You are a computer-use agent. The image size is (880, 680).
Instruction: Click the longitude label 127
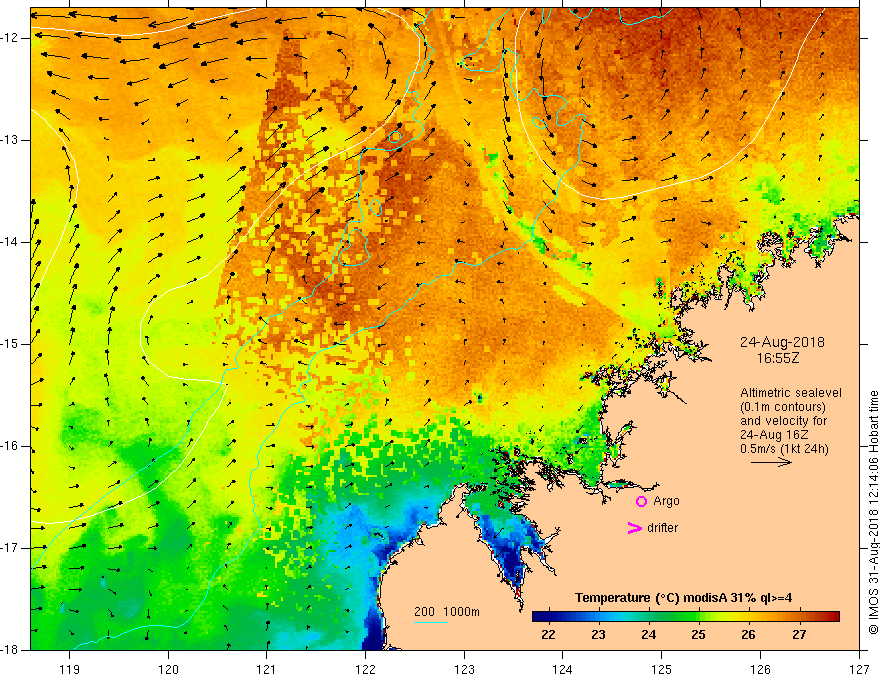coord(859,669)
